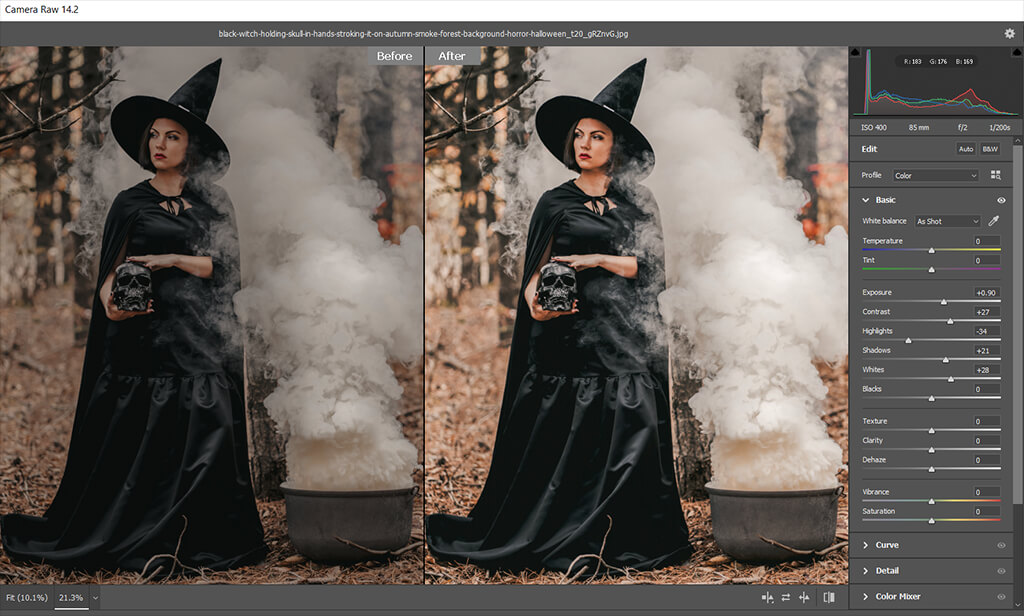Click the Shadows slider handle

946,359
